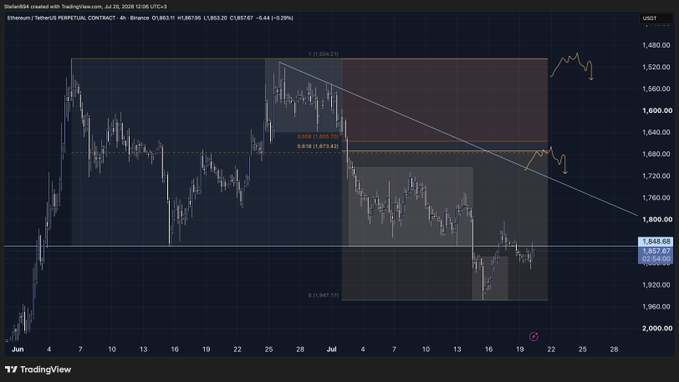The image size is (679, 382).
Task: Click the Ethereum / TetherUS PERPETUAL CONTRACT title
Action: (61, 18)
